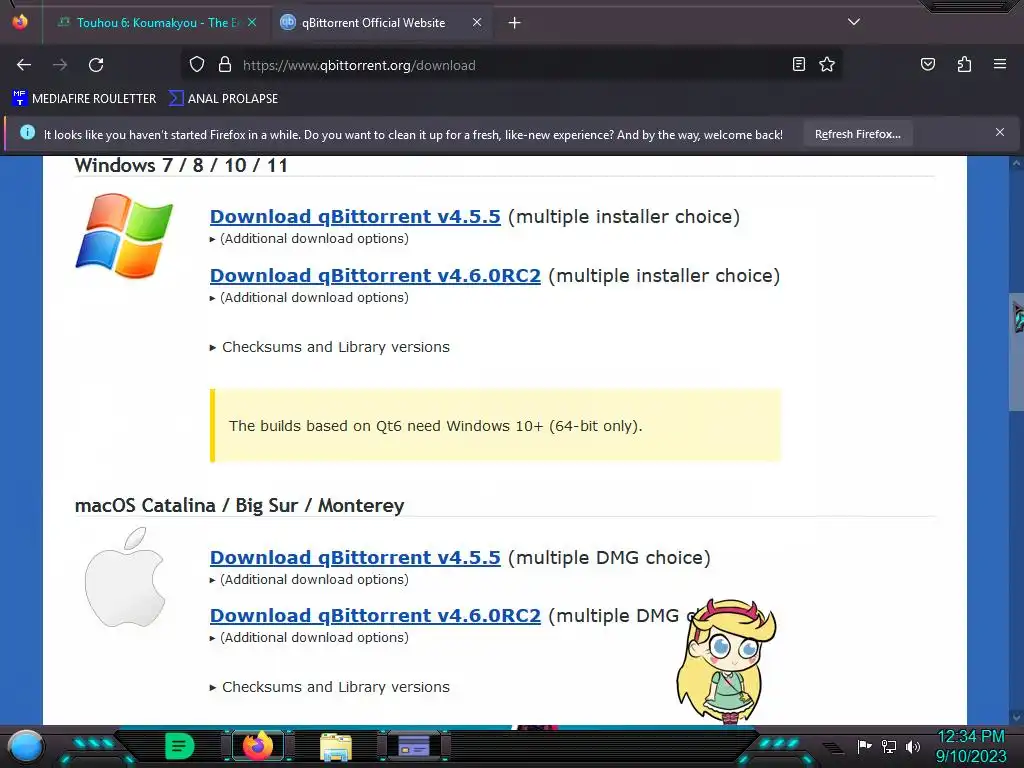The image size is (1024, 768).
Task: Open a new tab with plus button
Action: 515,23
